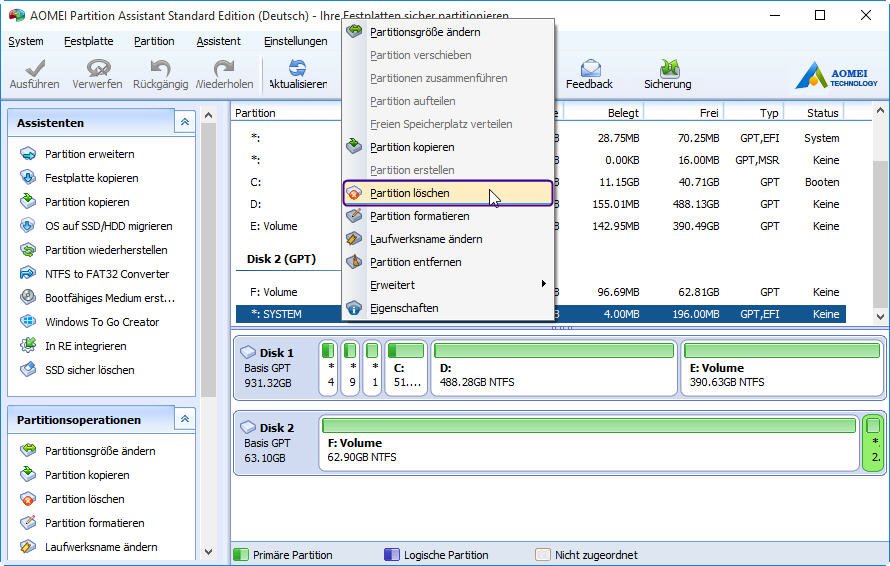The width and height of the screenshot is (890, 566).
Task: Start the Festplatte kopieren wizard
Action: (x=91, y=178)
